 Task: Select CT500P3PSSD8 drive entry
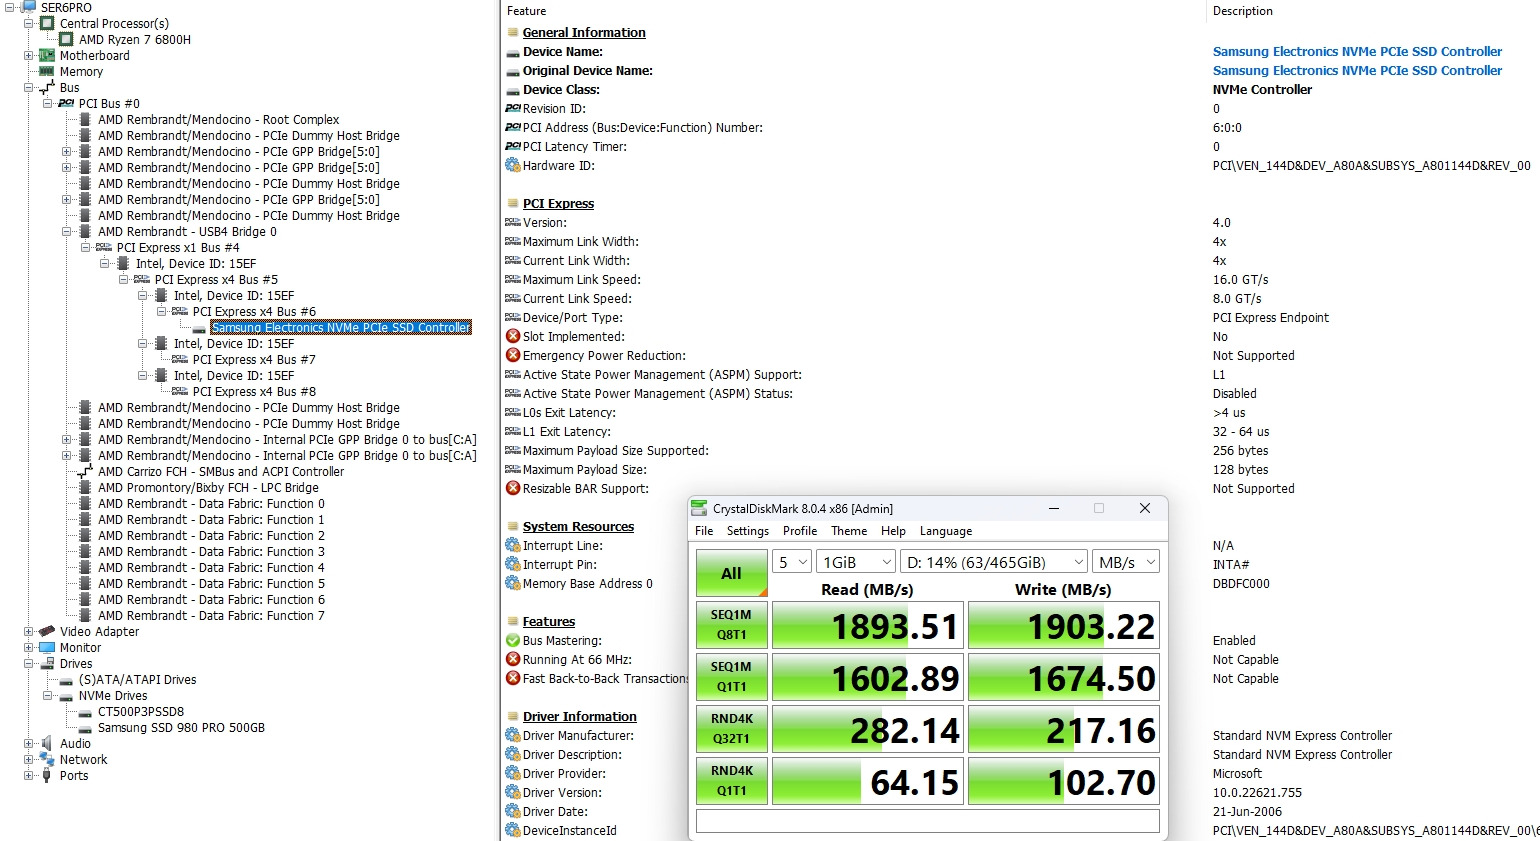(x=141, y=712)
